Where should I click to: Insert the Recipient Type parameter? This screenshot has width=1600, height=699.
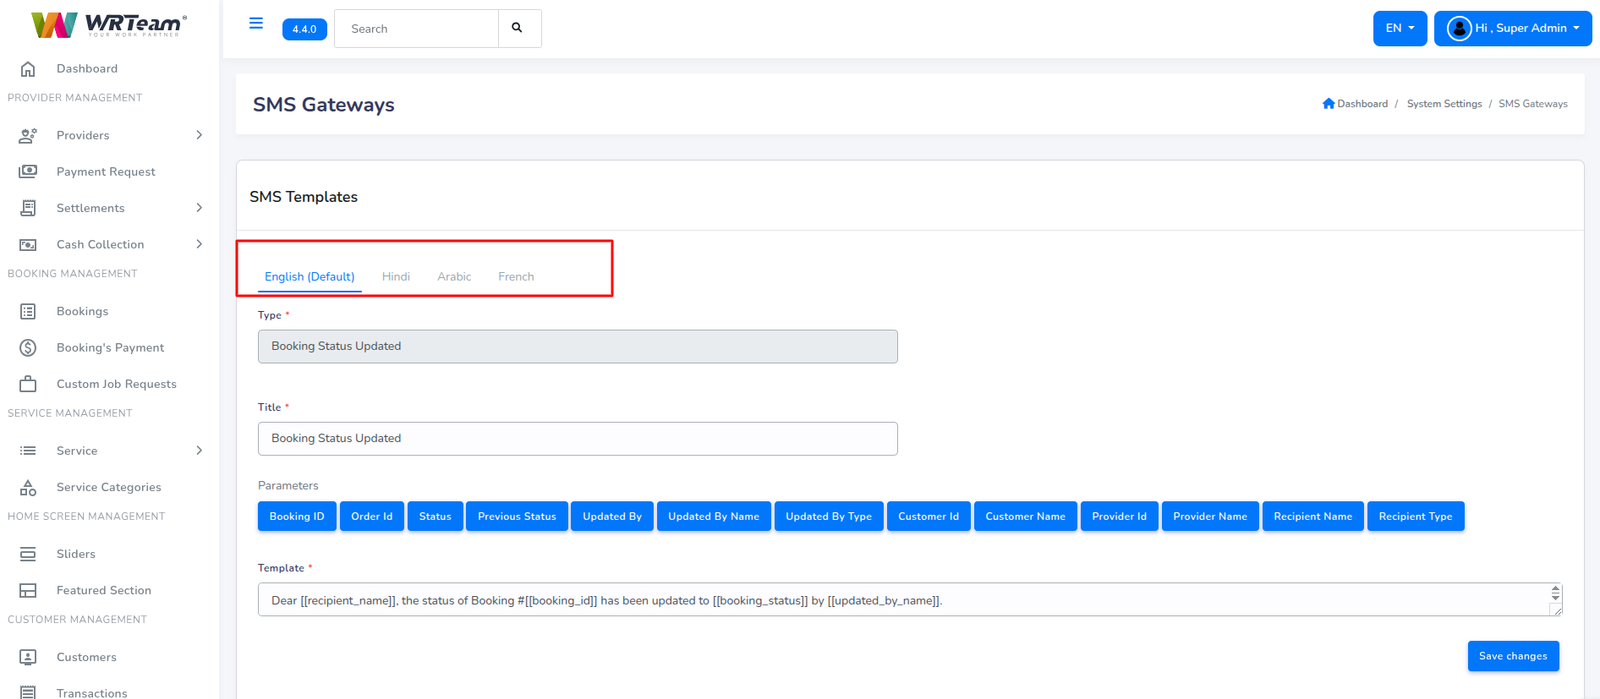tap(1415, 516)
